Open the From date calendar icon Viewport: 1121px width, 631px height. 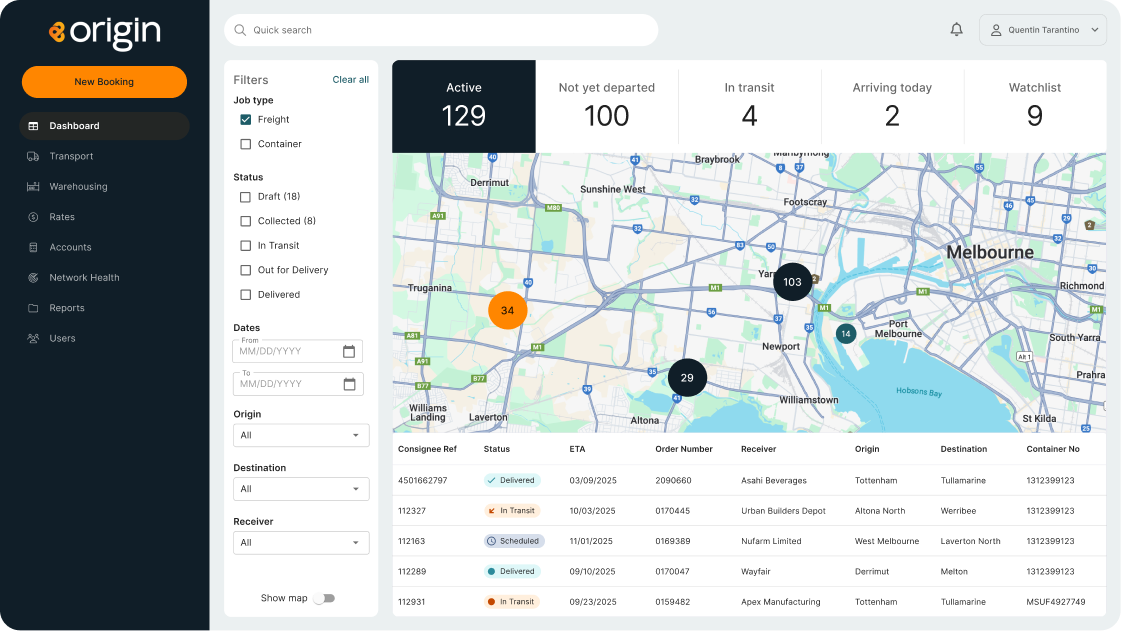[349, 351]
